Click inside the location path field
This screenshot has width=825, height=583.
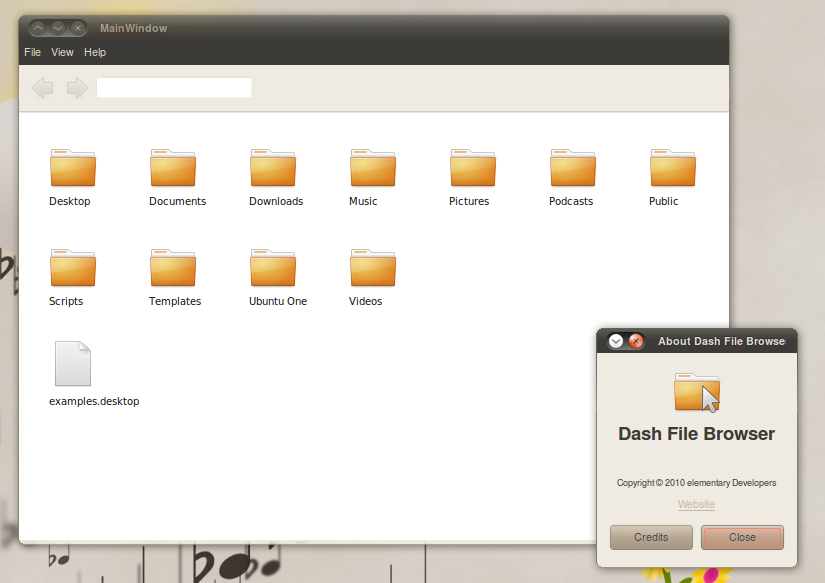pyautogui.click(x=173, y=88)
